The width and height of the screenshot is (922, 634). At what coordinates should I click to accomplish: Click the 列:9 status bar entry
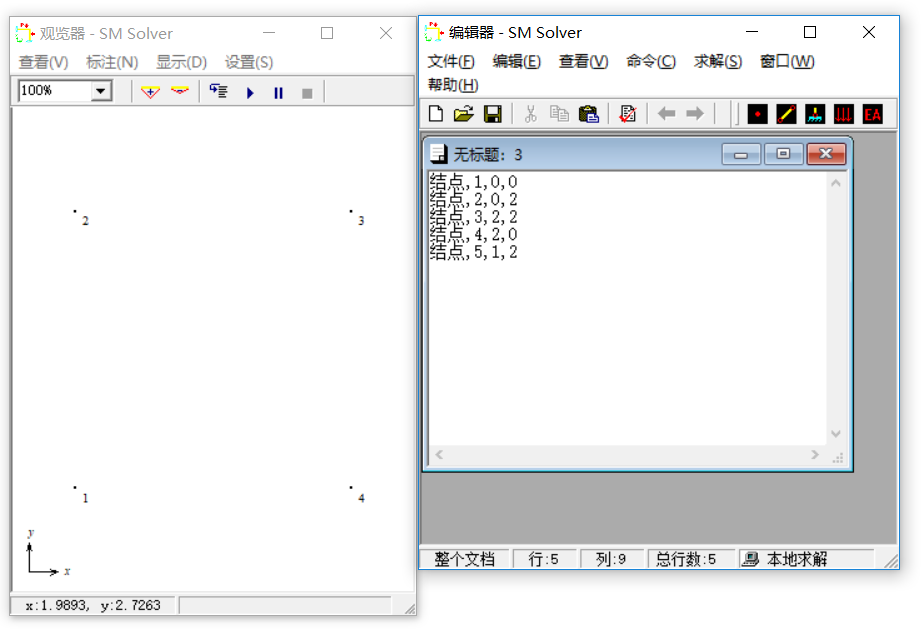pyautogui.click(x=610, y=559)
